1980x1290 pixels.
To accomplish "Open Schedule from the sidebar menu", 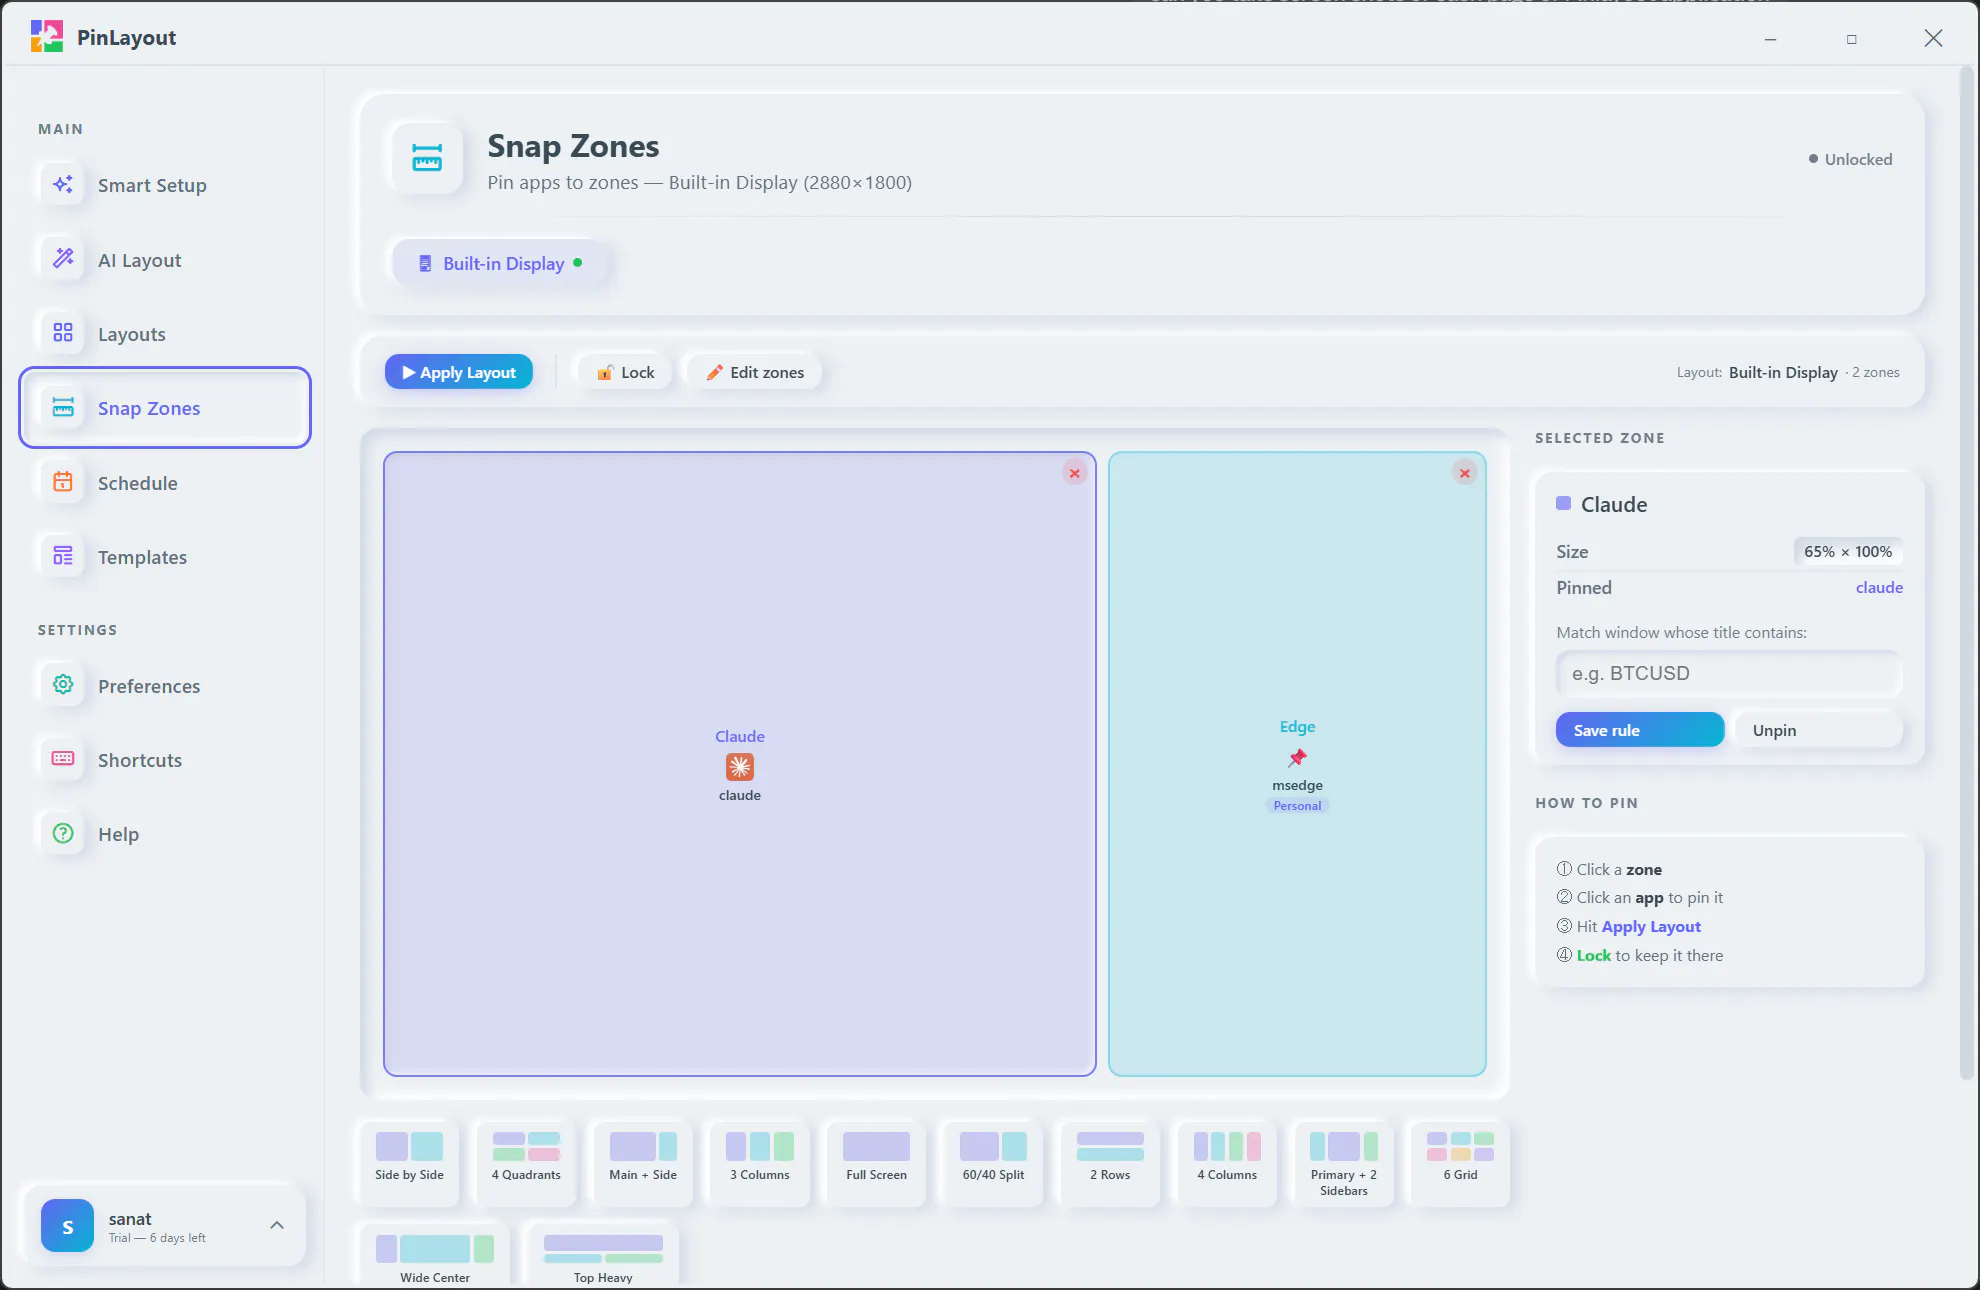I will tap(165, 483).
